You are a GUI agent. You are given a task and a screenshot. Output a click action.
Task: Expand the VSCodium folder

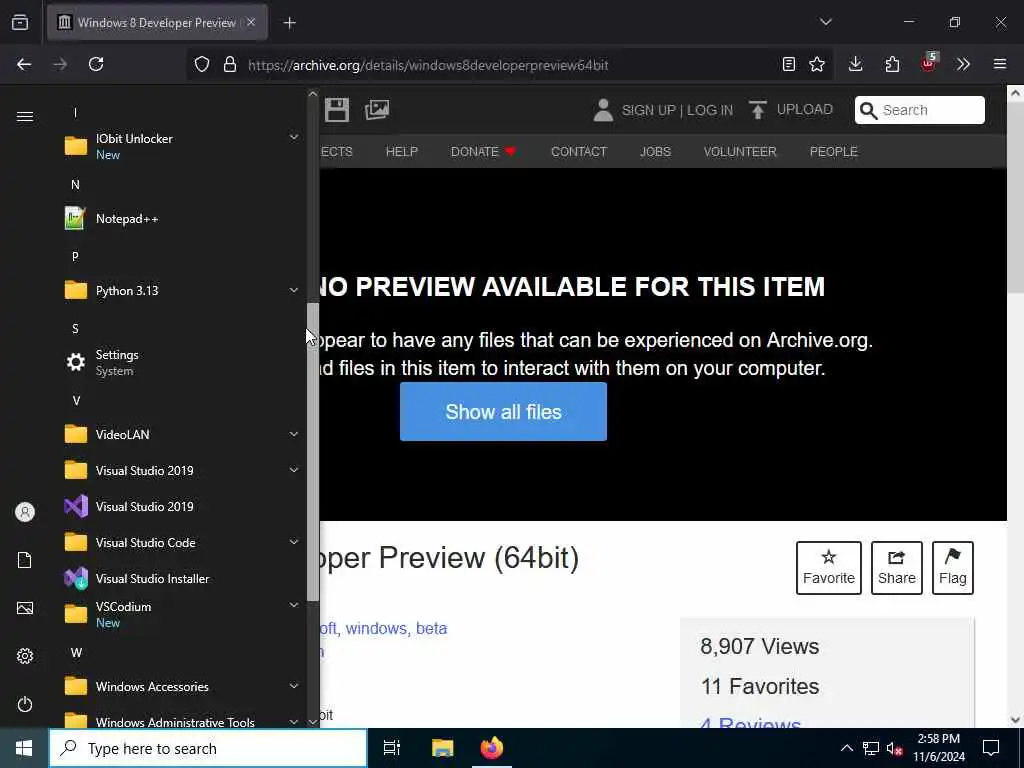[x=294, y=605]
